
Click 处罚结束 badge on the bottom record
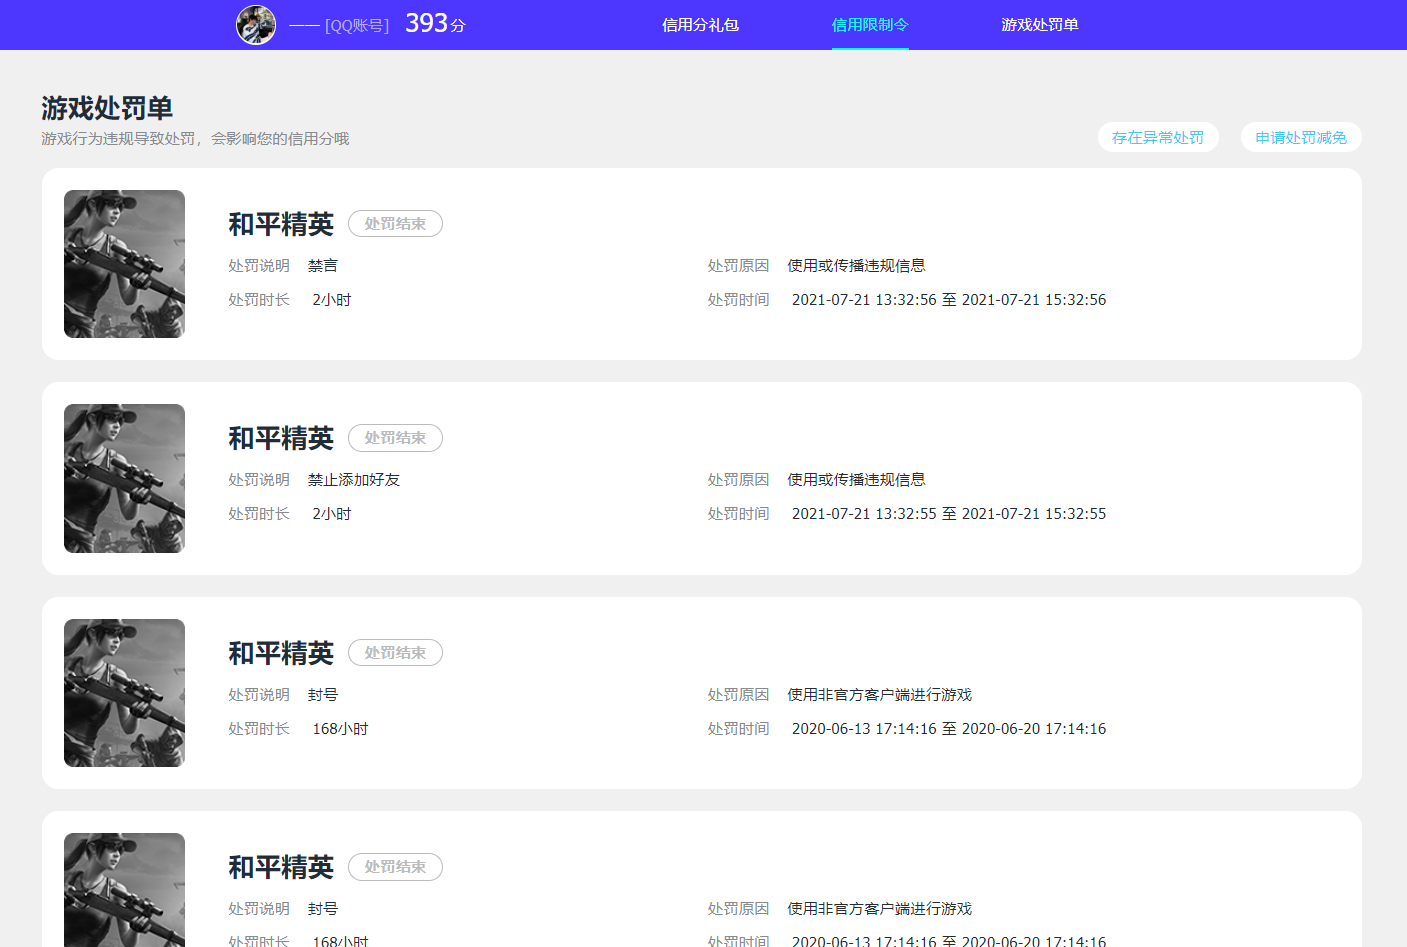(x=395, y=867)
